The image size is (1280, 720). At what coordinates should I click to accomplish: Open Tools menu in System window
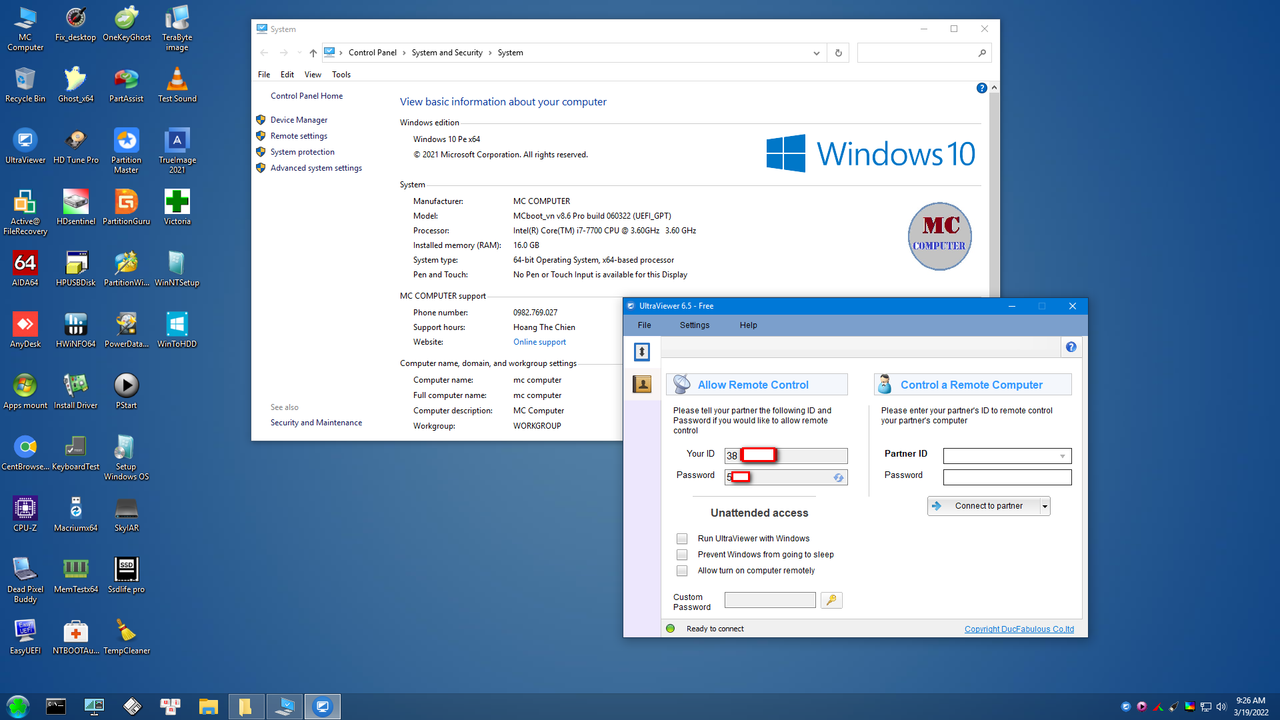(341, 74)
